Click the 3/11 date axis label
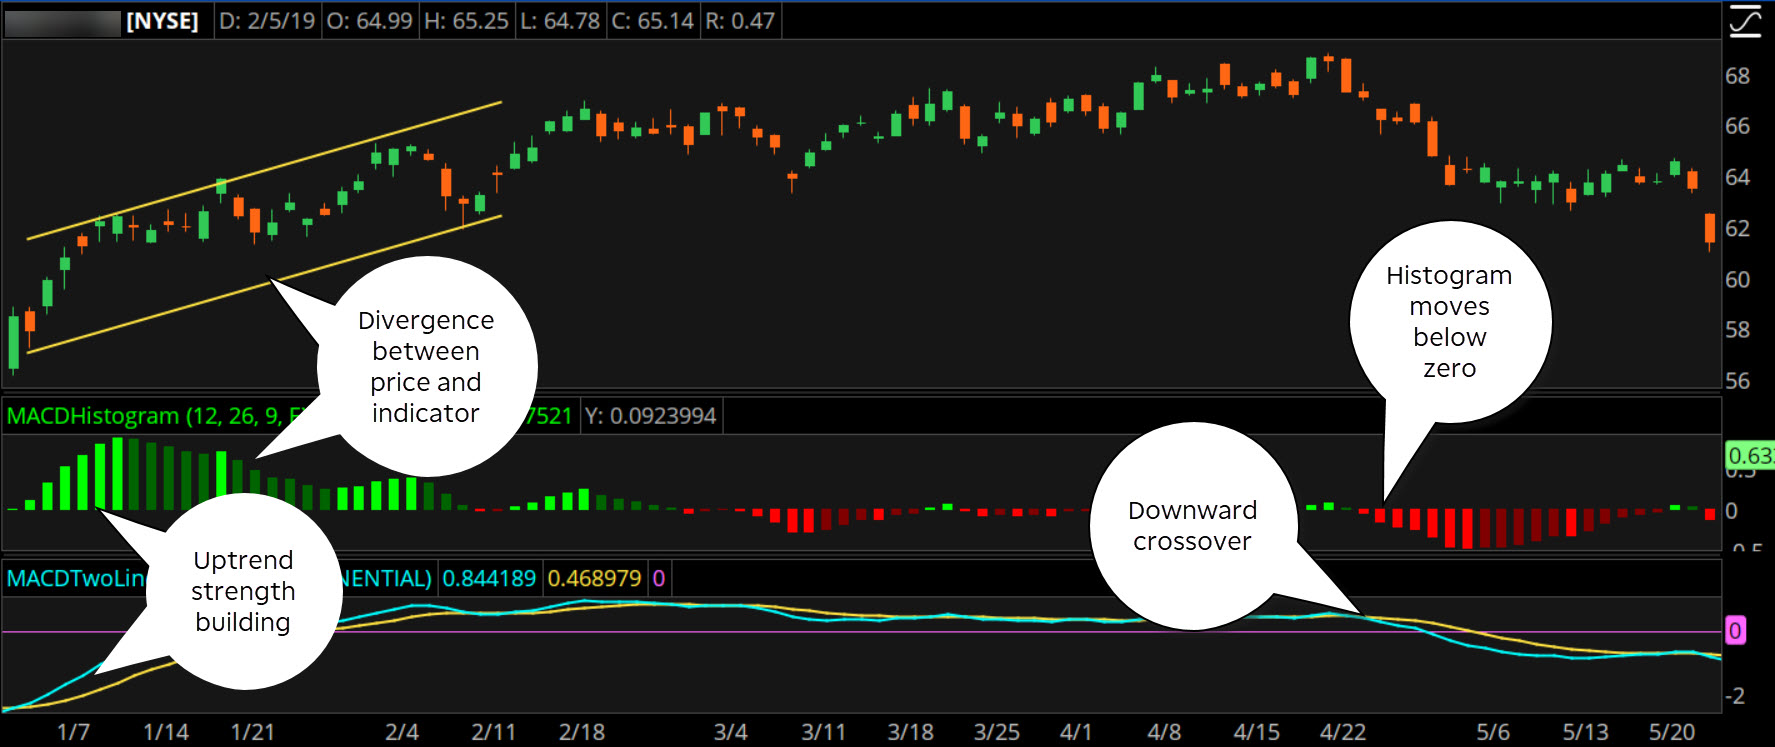This screenshot has height=747, width=1775. pyautogui.click(x=823, y=732)
